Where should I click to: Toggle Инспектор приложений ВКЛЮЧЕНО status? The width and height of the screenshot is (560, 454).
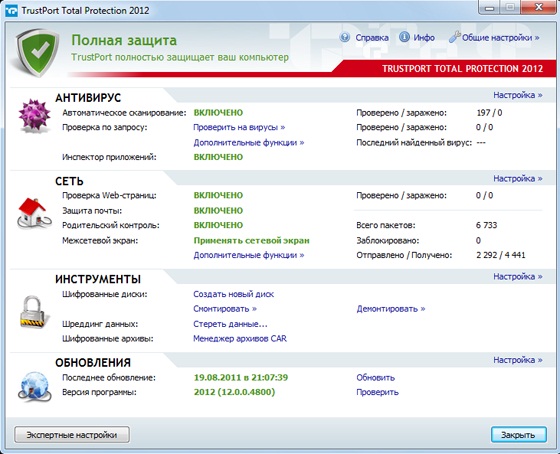click(218, 157)
